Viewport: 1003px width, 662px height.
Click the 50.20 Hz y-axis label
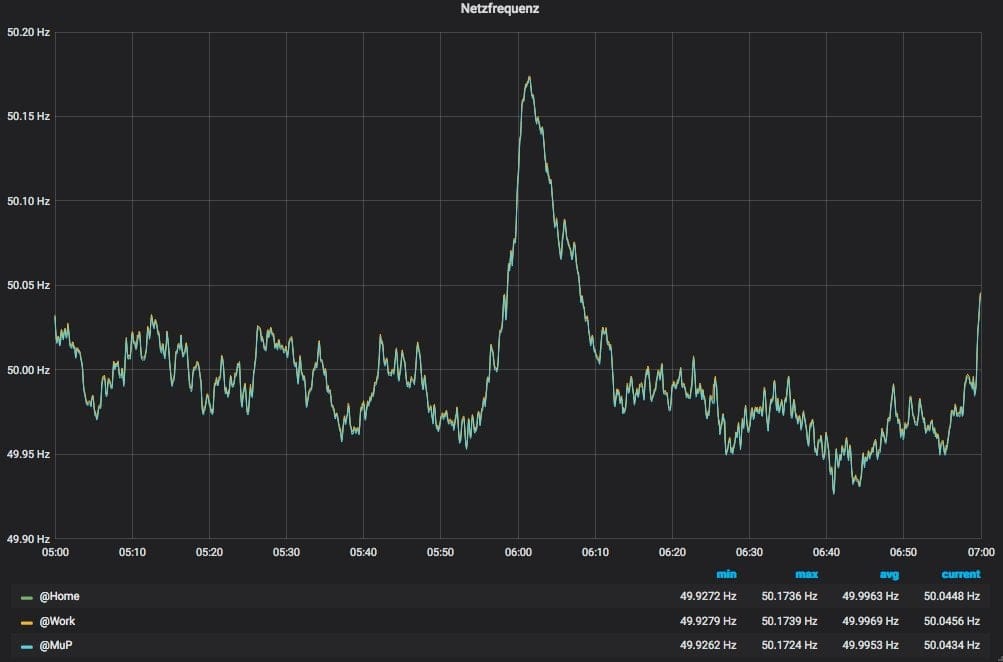click(28, 32)
